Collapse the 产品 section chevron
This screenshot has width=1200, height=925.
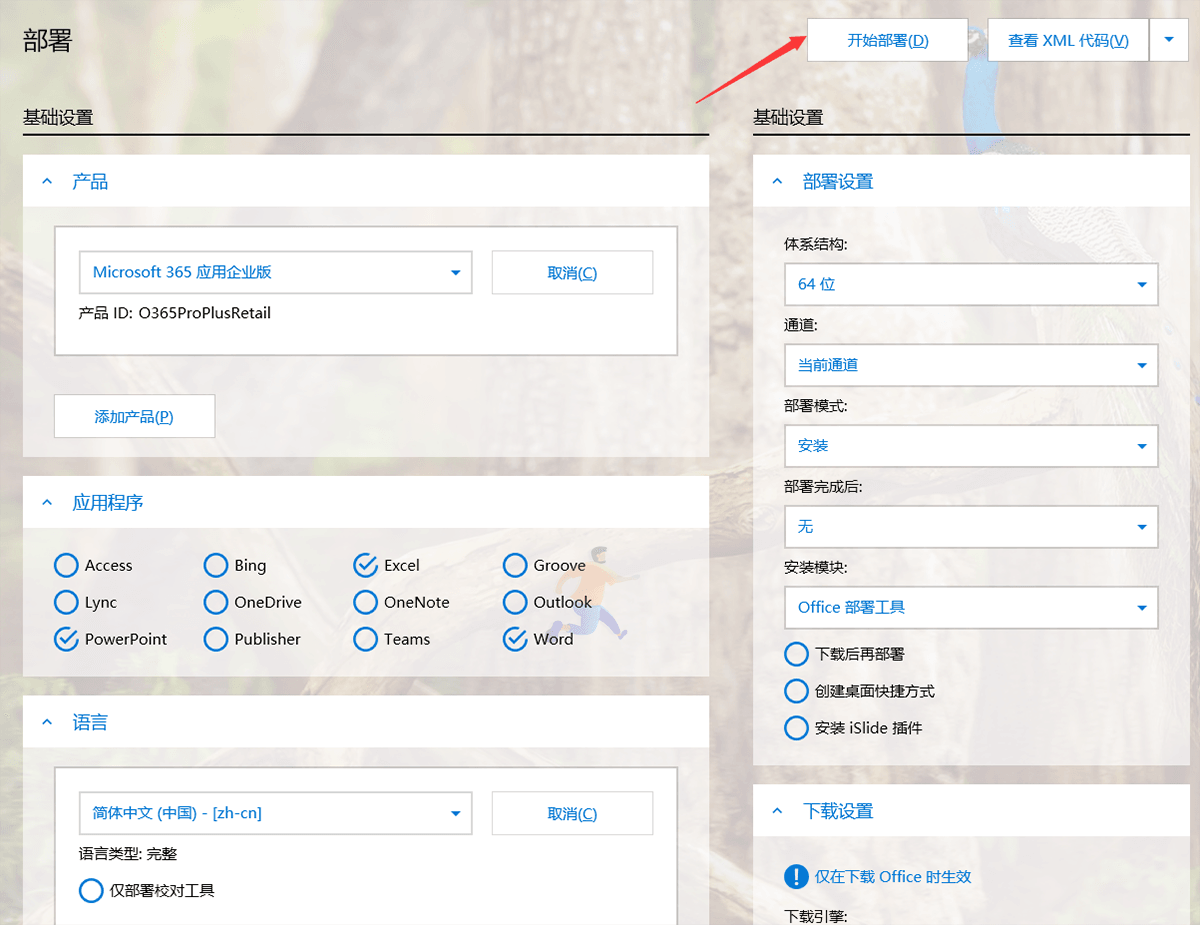click(x=48, y=182)
